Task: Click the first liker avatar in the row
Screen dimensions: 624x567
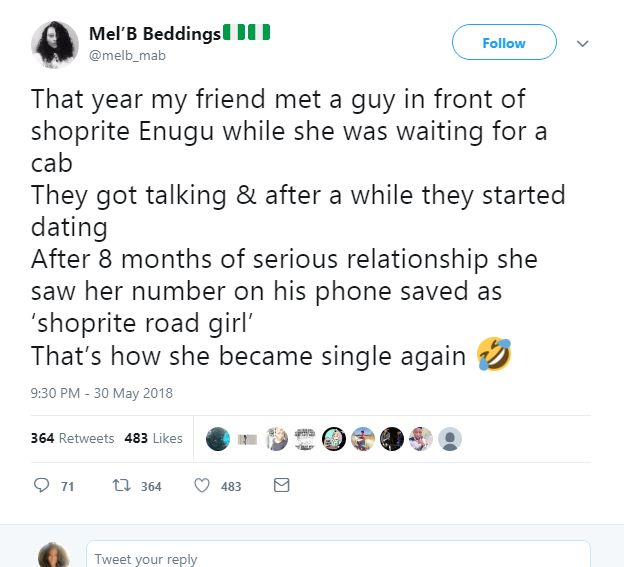Action: tap(218, 439)
